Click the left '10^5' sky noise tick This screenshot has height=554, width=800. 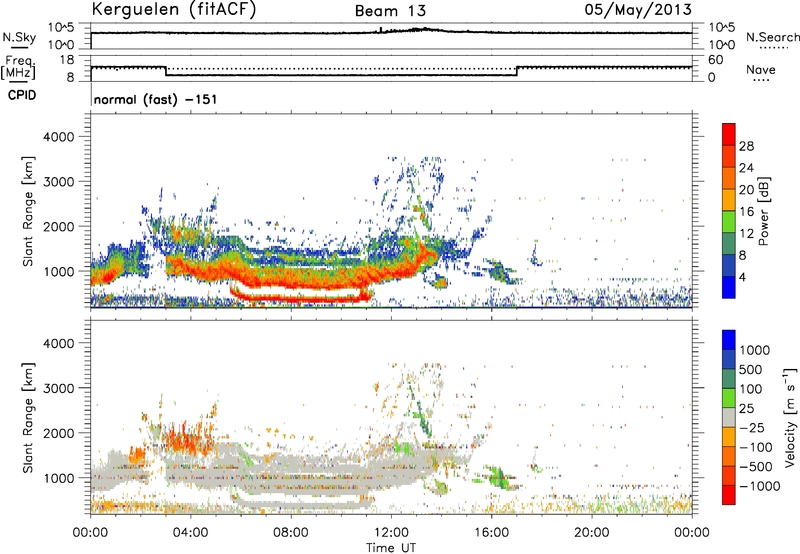click(x=61, y=28)
